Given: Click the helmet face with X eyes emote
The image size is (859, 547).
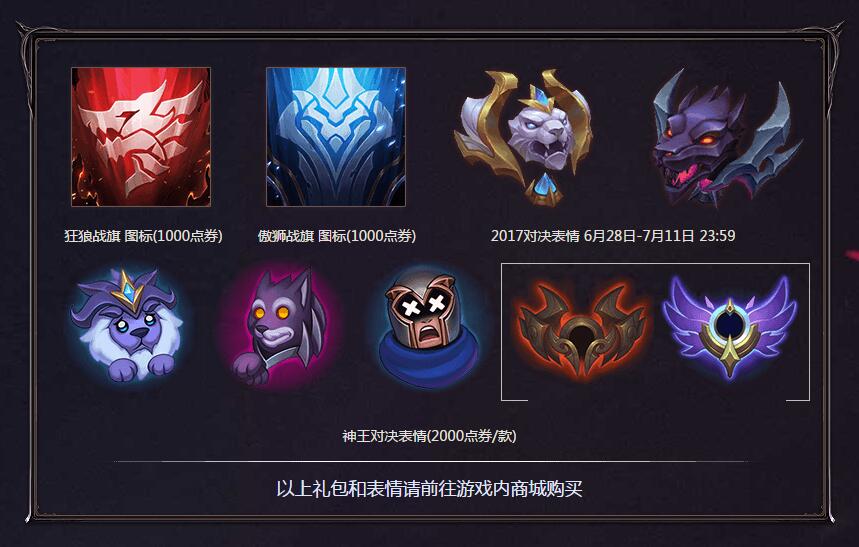Looking at the screenshot, I should pyautogui.click(x=430, y=328).
